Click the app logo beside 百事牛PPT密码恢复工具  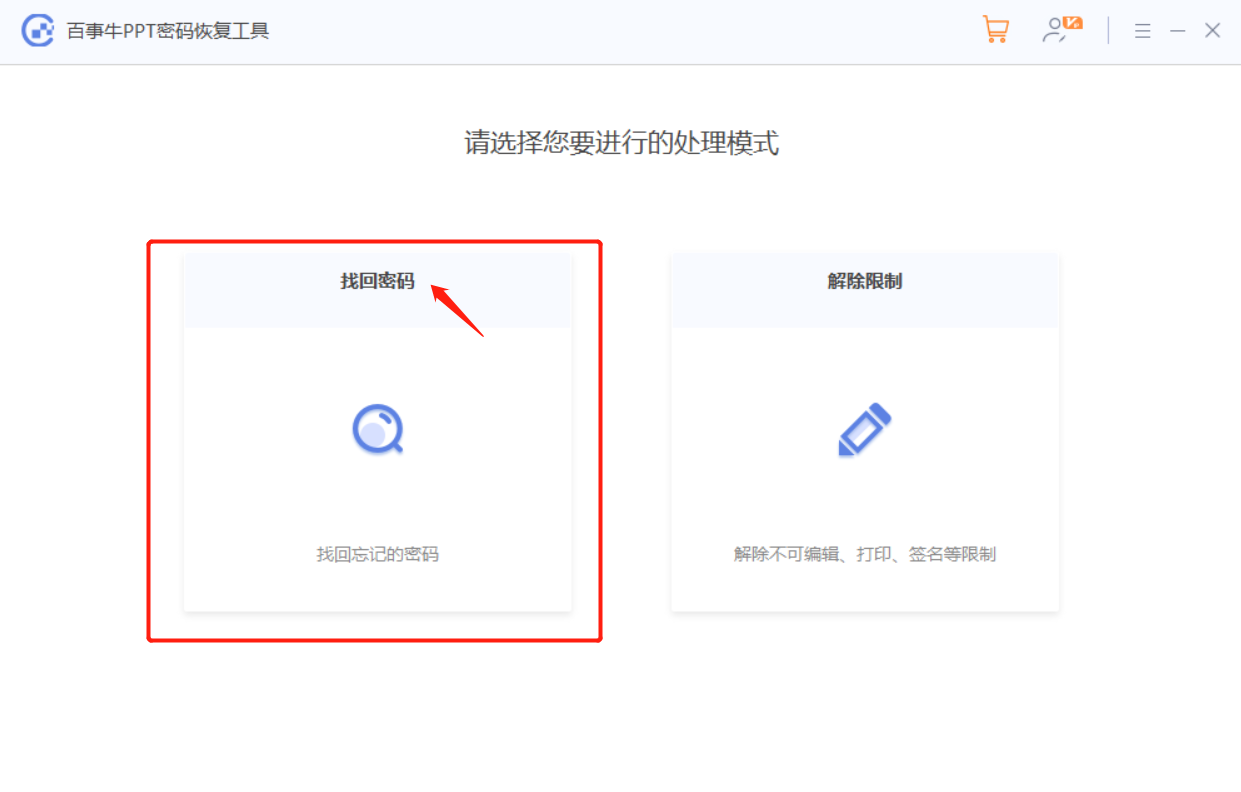(38, 31)
